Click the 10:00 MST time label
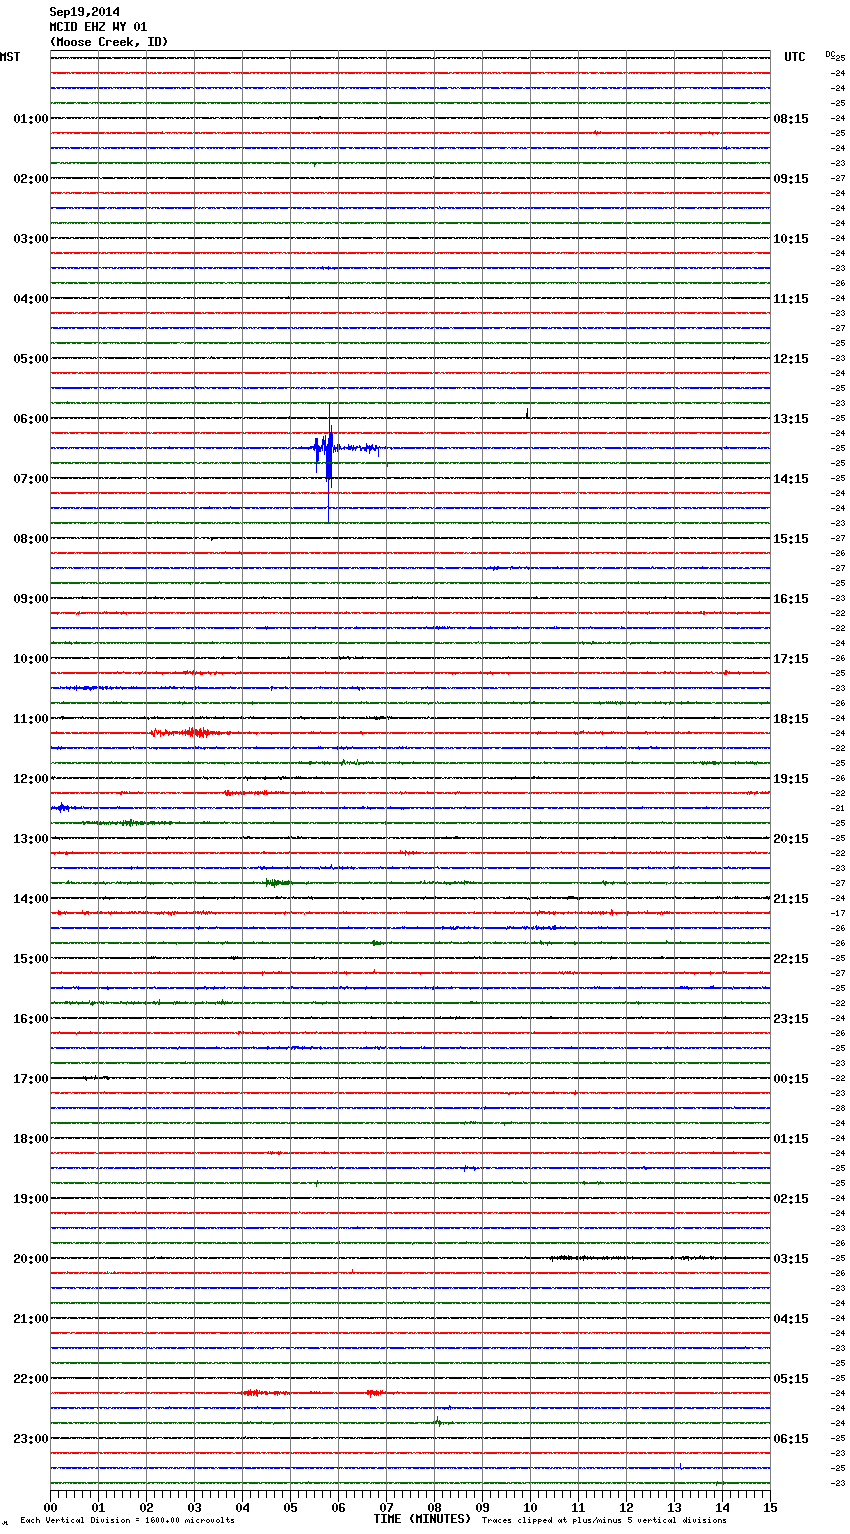850x1534 pixels. point(30,659)
